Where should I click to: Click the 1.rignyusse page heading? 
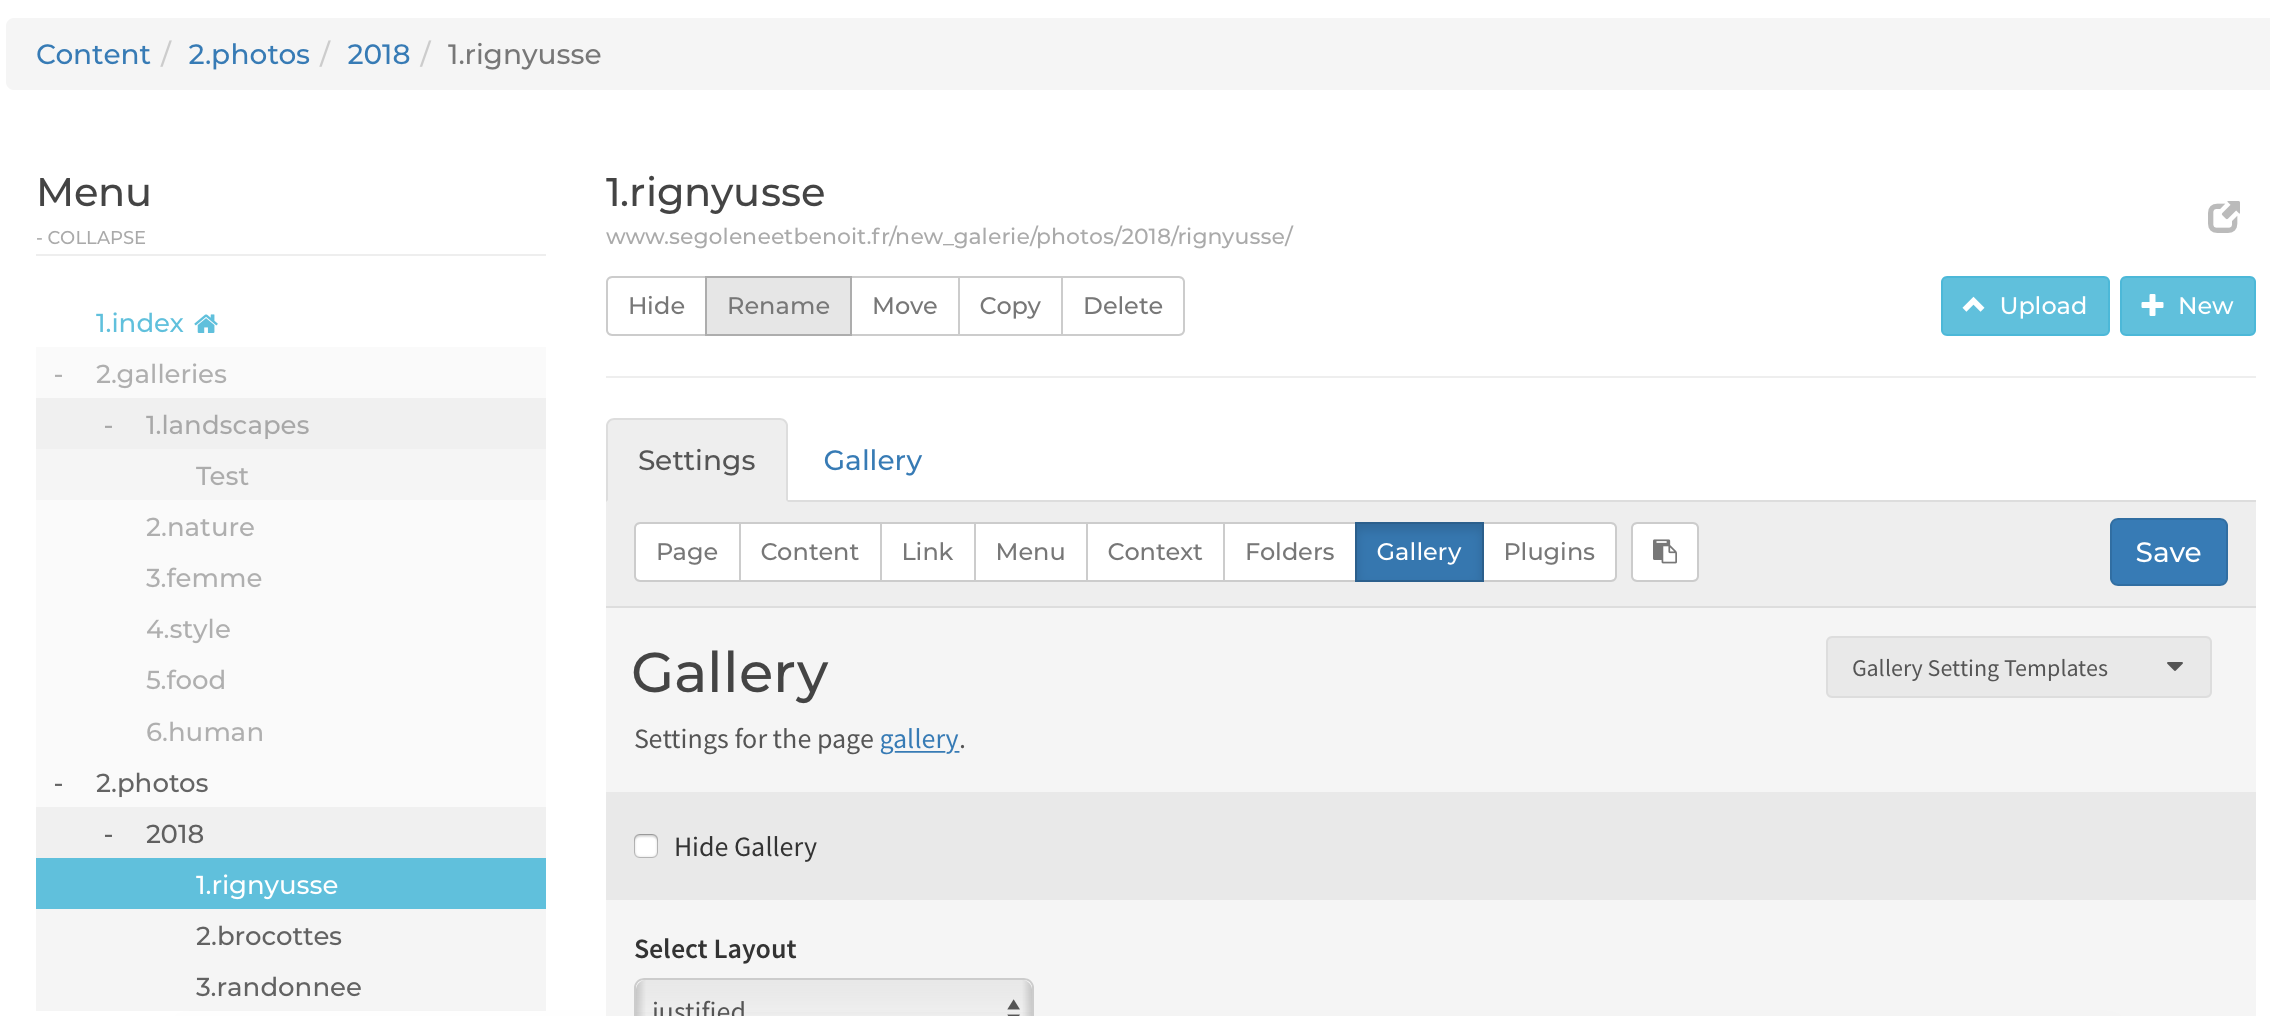(715, 192)
